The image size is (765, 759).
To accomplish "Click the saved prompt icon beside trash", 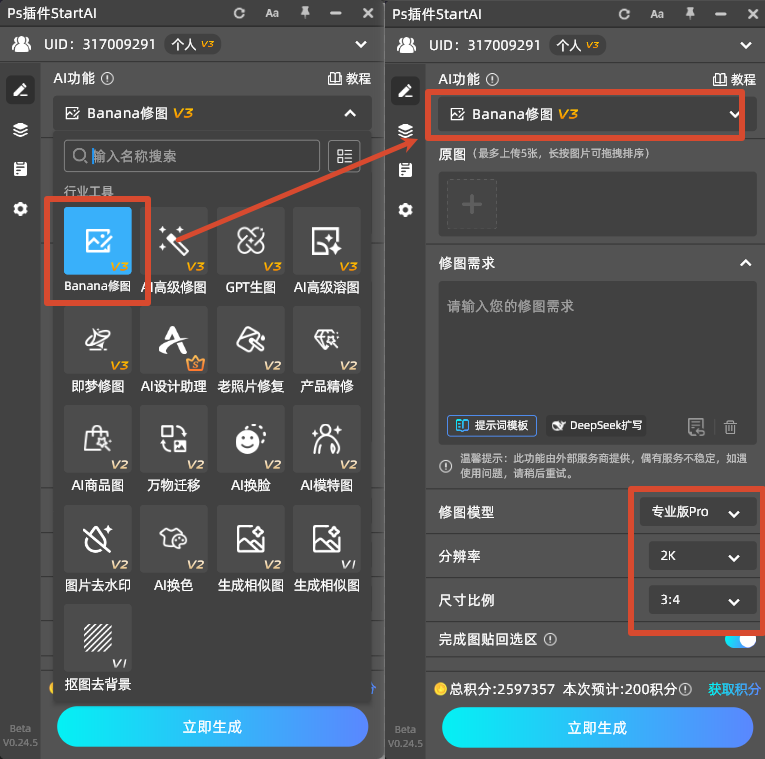I will click(696, 427).
